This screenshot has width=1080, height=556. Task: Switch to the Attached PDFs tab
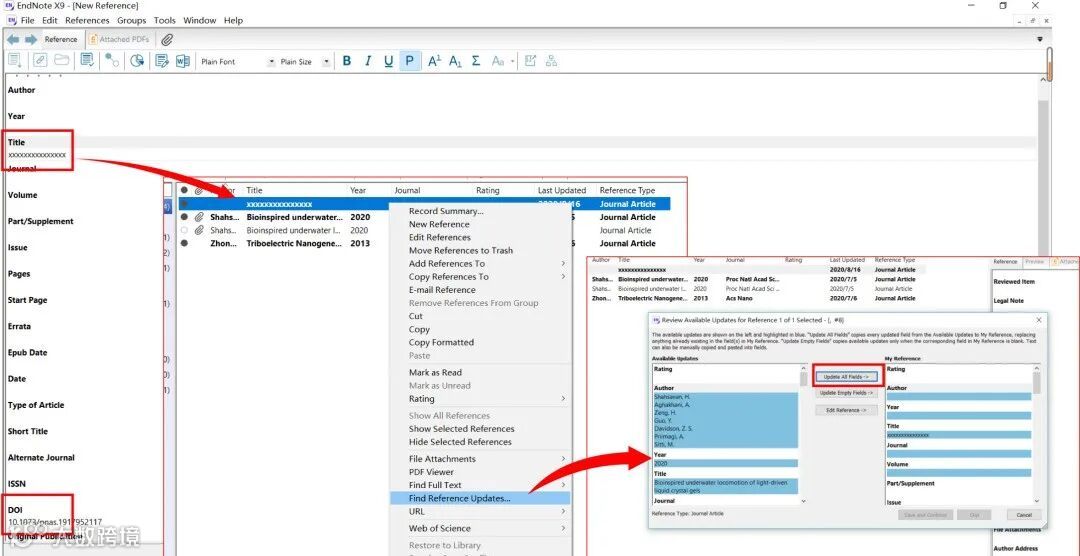coord(119,39)
